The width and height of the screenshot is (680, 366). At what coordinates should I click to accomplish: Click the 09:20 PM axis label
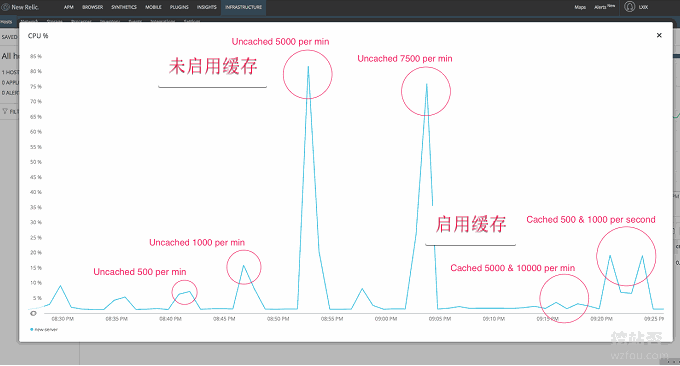[602, 319]
